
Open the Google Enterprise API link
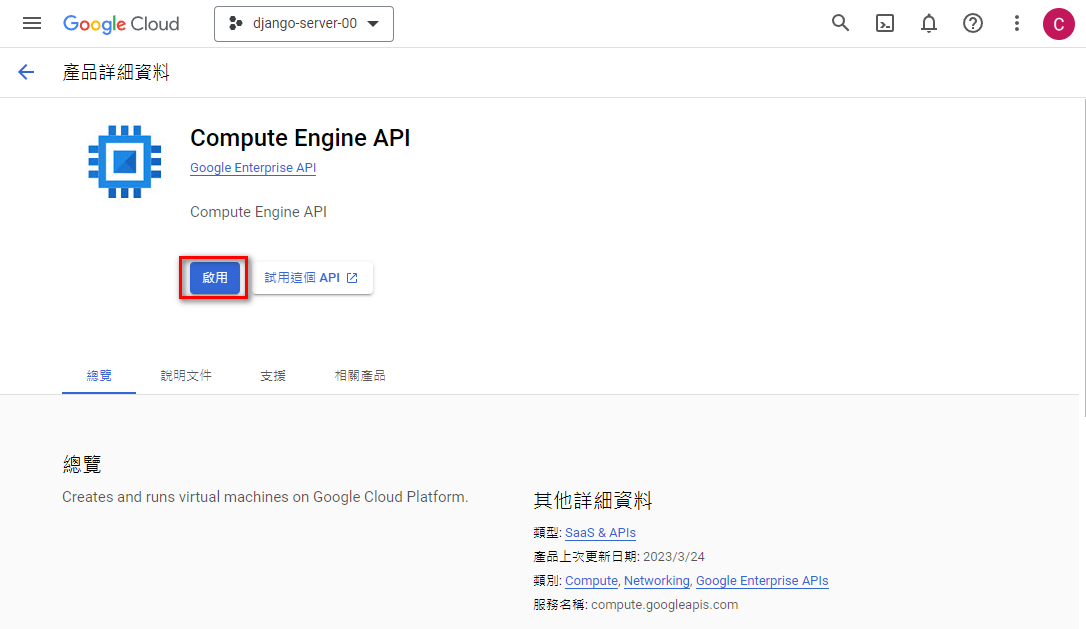(x=253, y=168)
